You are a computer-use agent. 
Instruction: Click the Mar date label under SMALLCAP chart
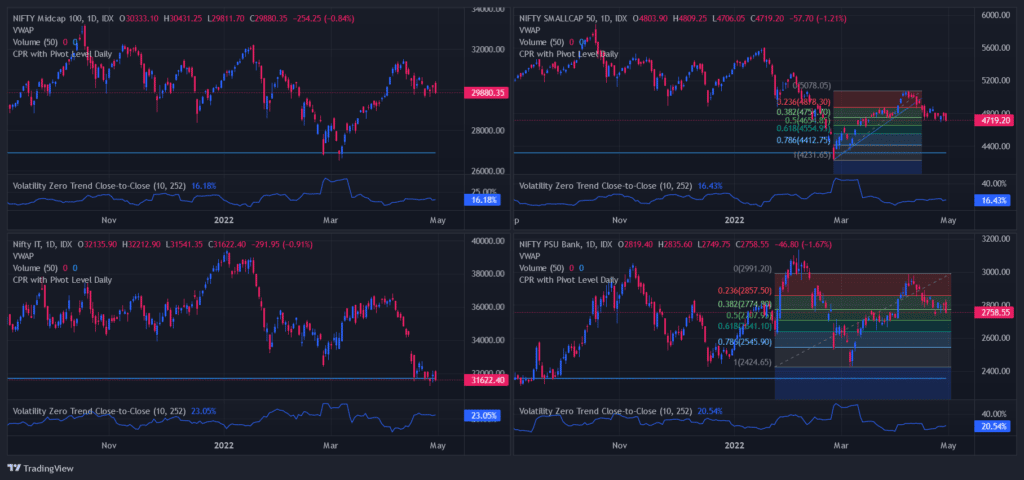[x=842, y=220]
